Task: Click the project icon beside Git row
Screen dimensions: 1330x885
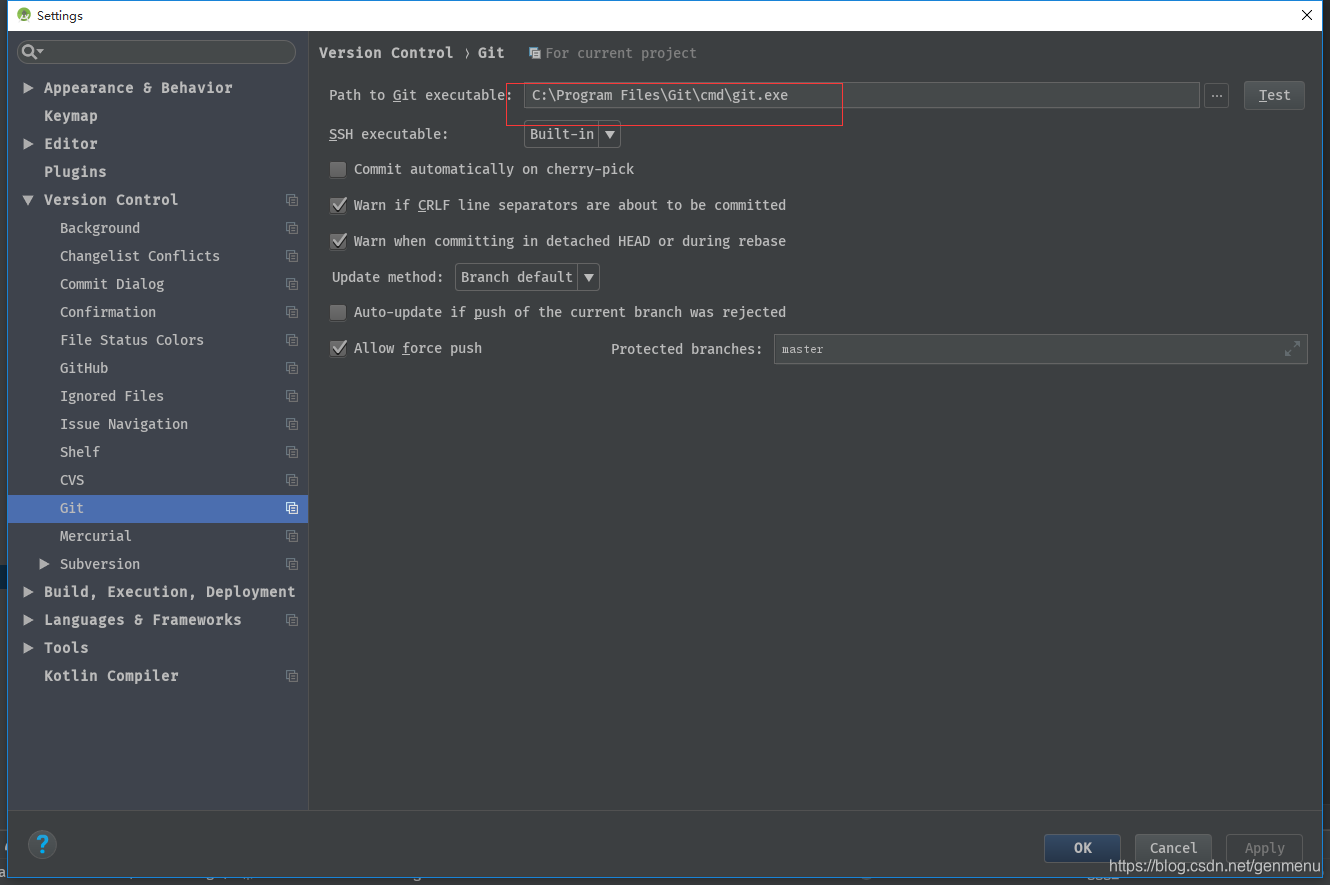Action: 292,508
